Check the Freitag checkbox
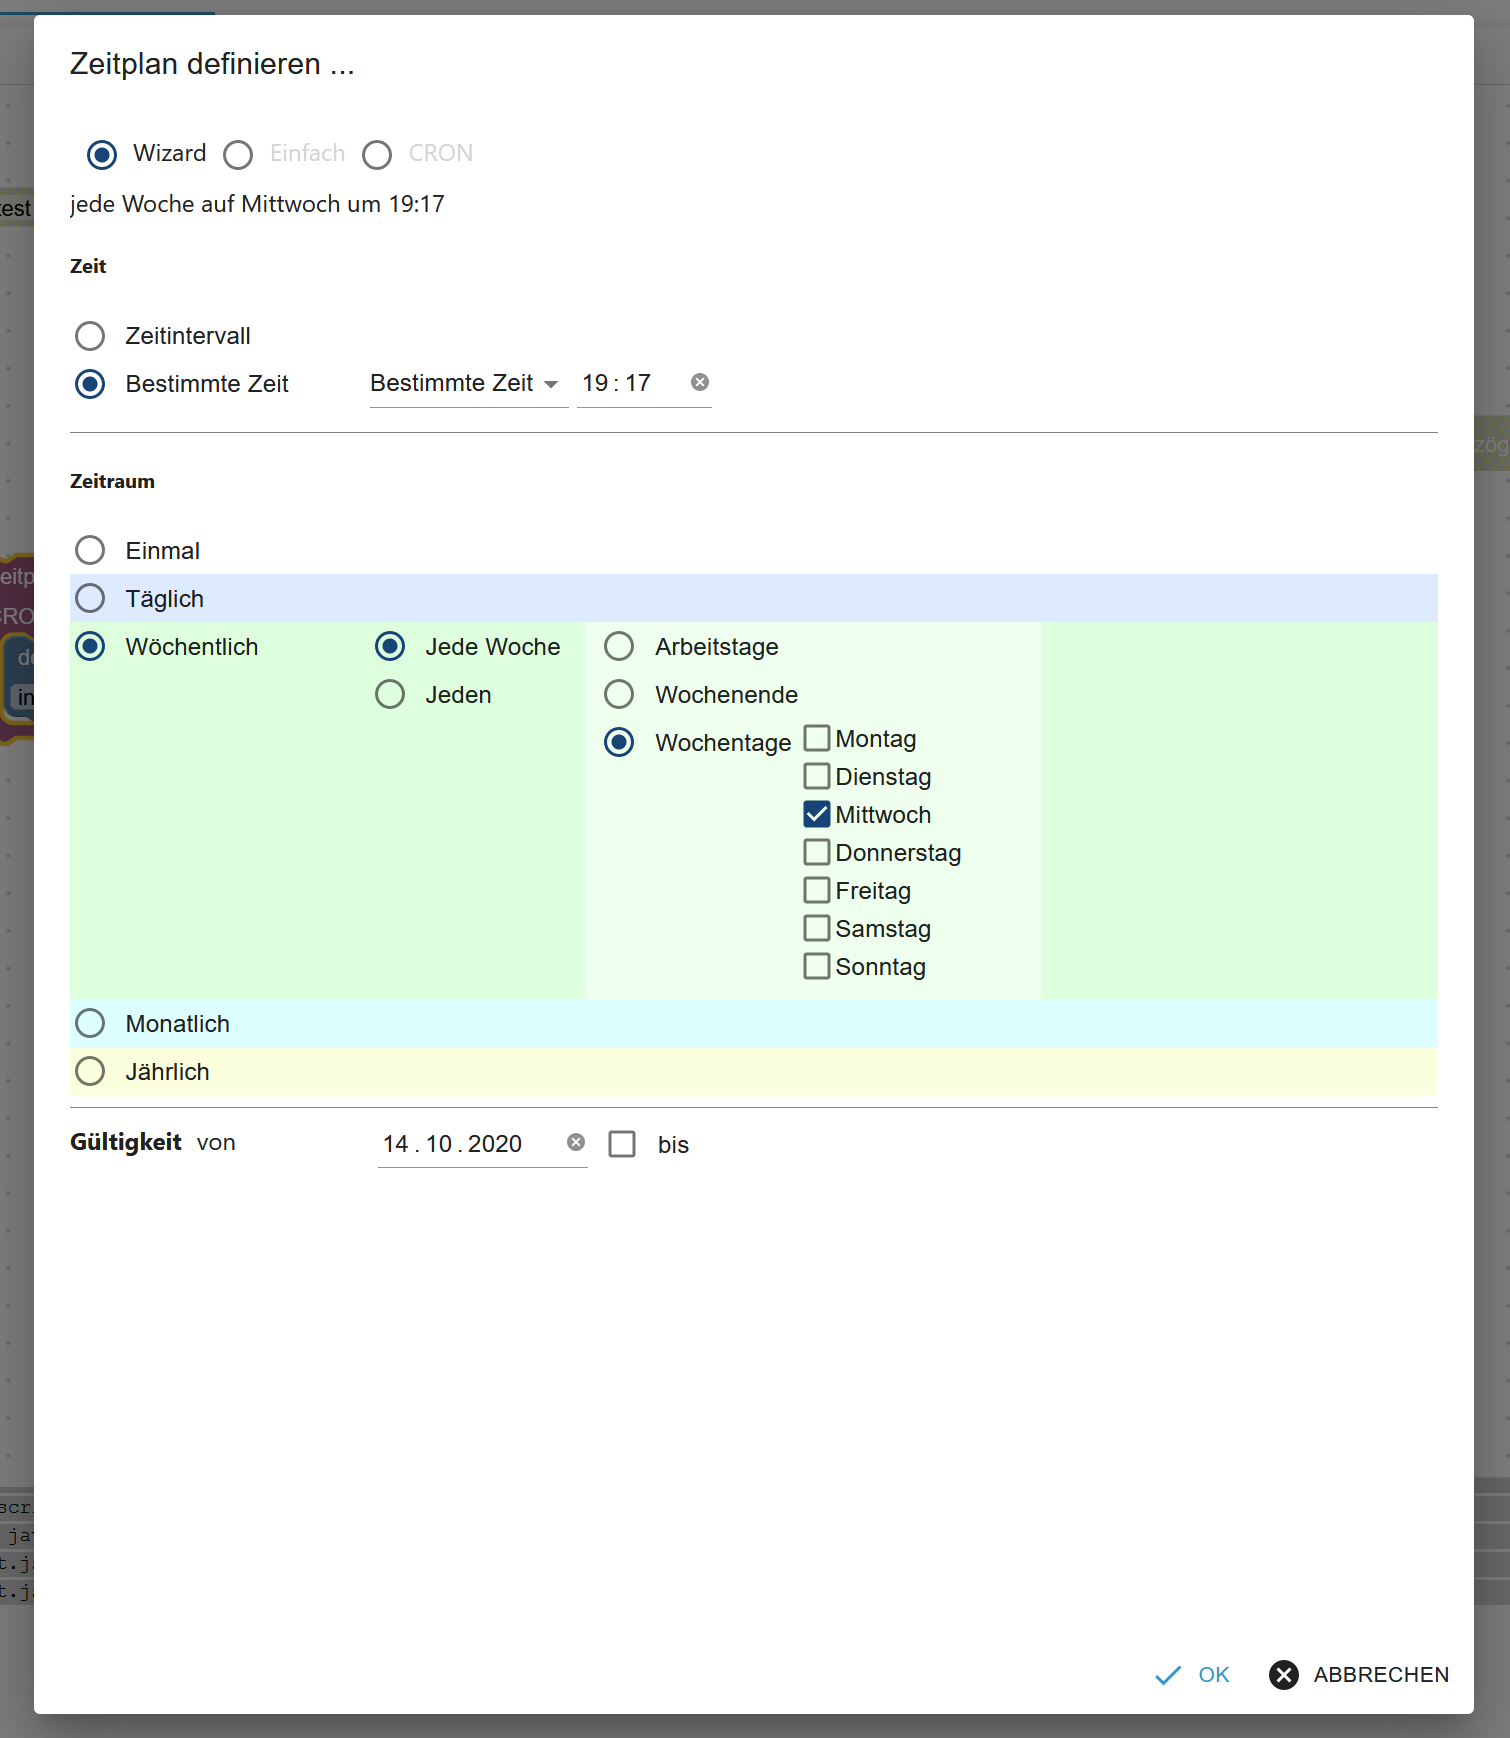The height and width of the screenshot is (1738, 1510). tap(817, 890)
